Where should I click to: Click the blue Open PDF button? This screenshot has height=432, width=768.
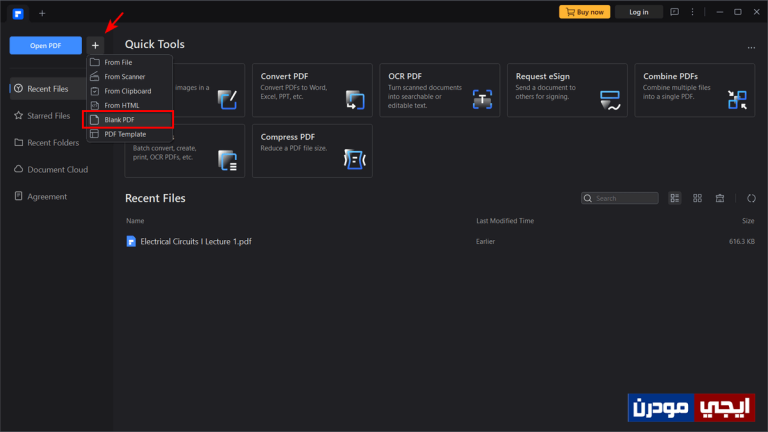46,46
